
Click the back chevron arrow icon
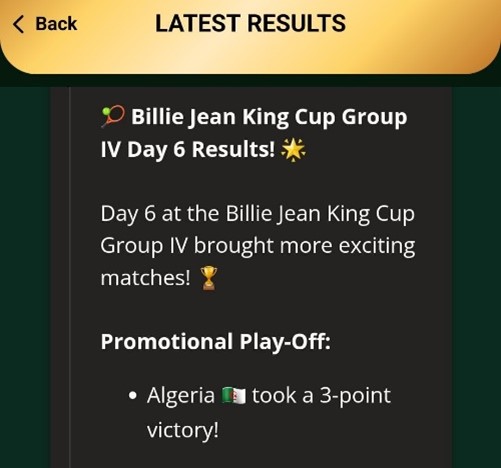tap(18, 24)
